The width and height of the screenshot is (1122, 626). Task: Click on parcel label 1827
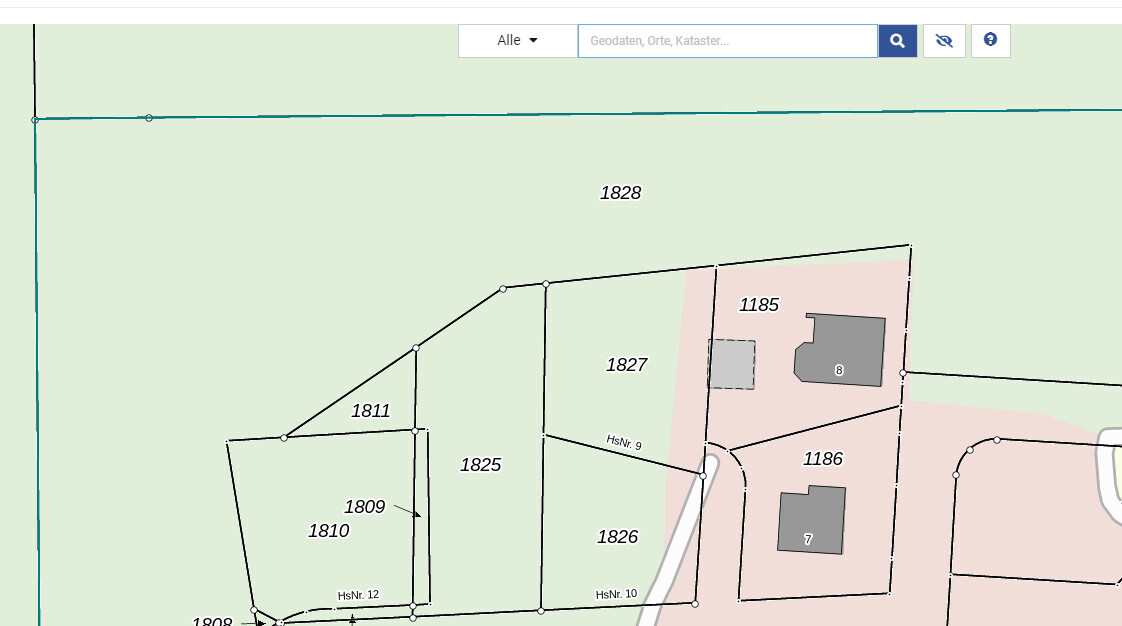pyautogui.click(x=626, y=365)
